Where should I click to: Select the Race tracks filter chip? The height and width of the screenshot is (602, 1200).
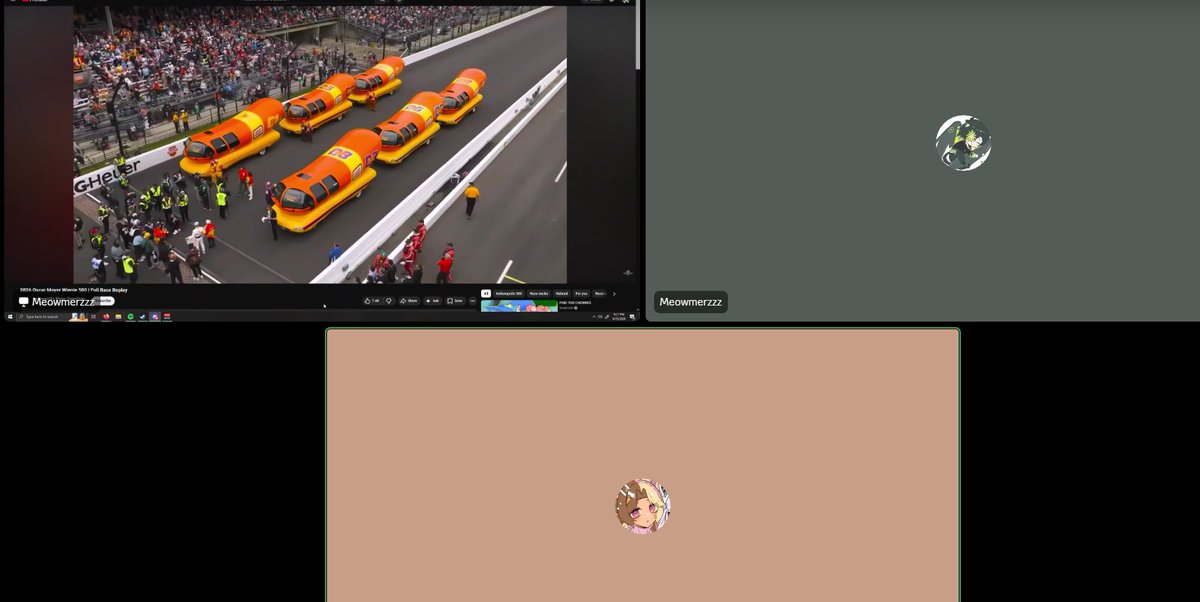[539, 294]
